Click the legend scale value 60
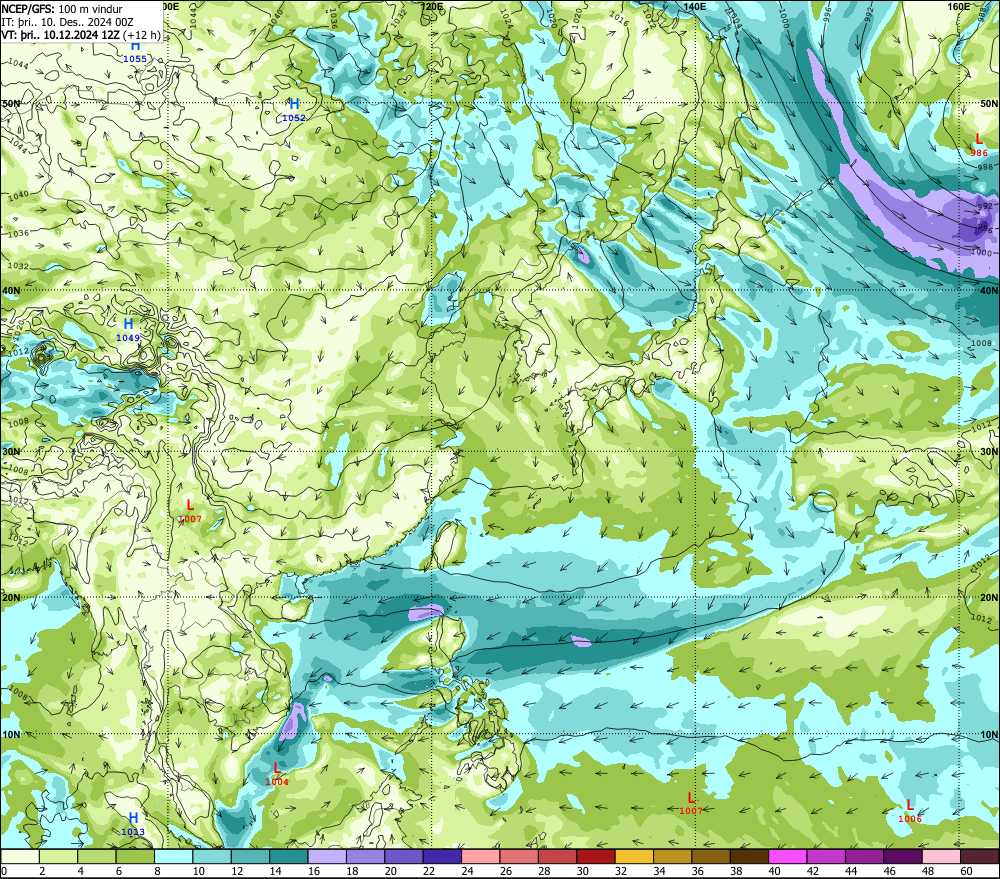 pyautogui.click(x=967, y=871)
